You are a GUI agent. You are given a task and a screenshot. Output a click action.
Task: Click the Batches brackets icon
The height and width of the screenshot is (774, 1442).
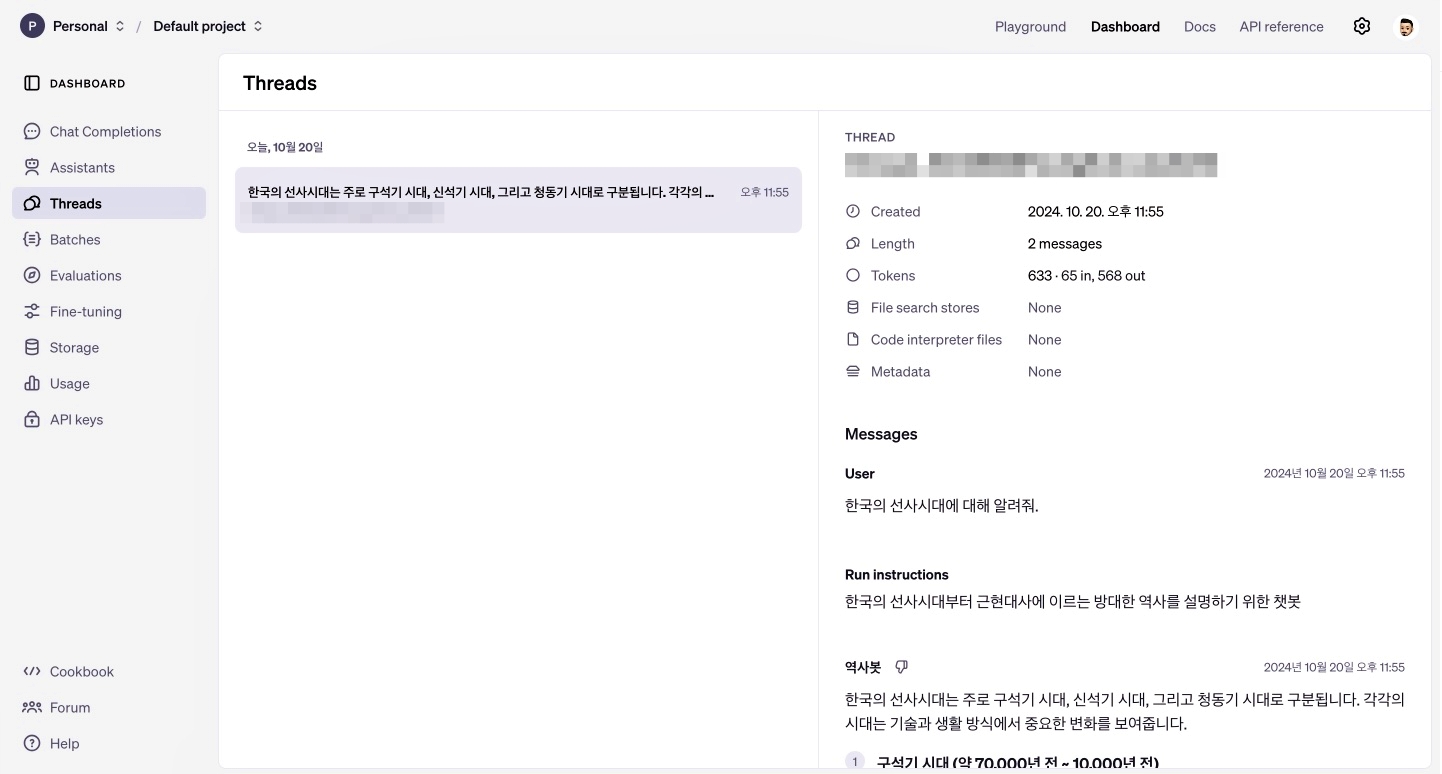point(32,239)
